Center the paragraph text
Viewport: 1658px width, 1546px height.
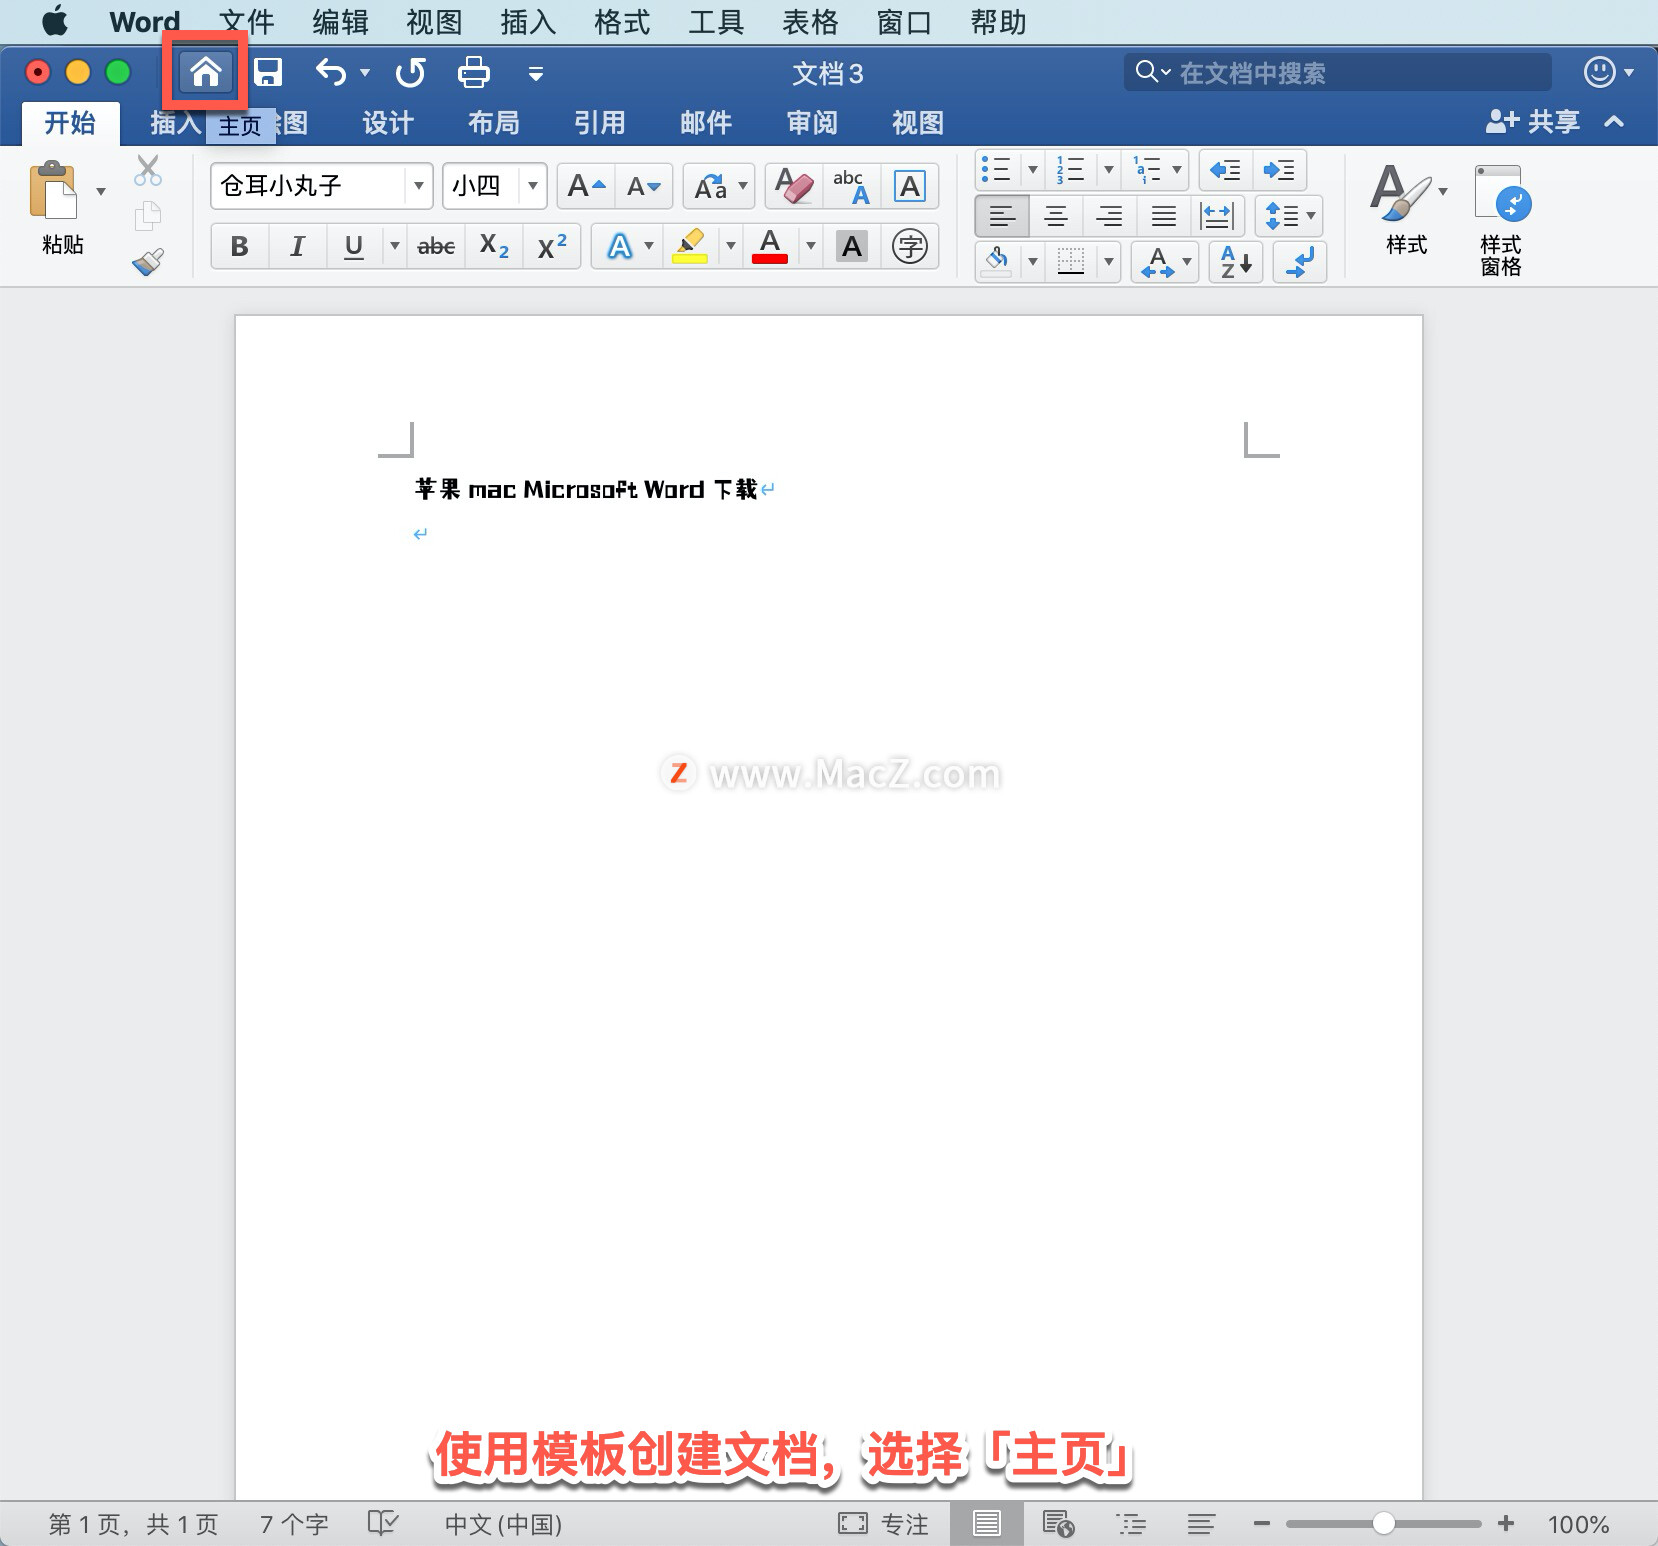tap(1056, 215)
